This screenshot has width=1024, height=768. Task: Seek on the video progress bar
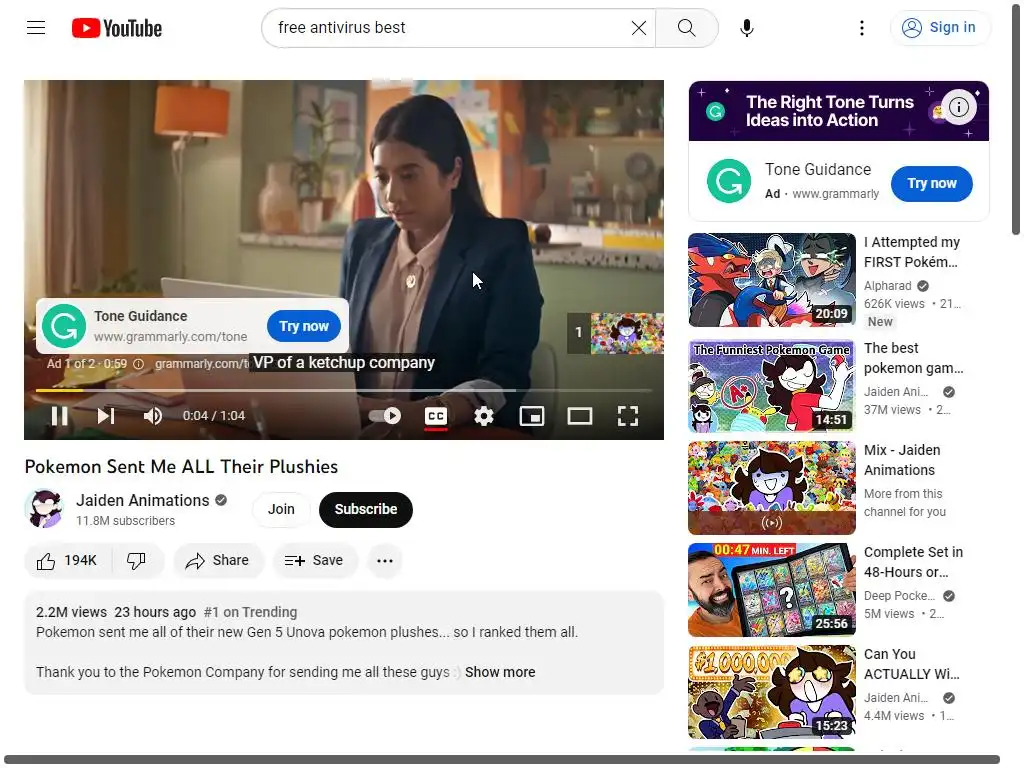coord(344,391)
